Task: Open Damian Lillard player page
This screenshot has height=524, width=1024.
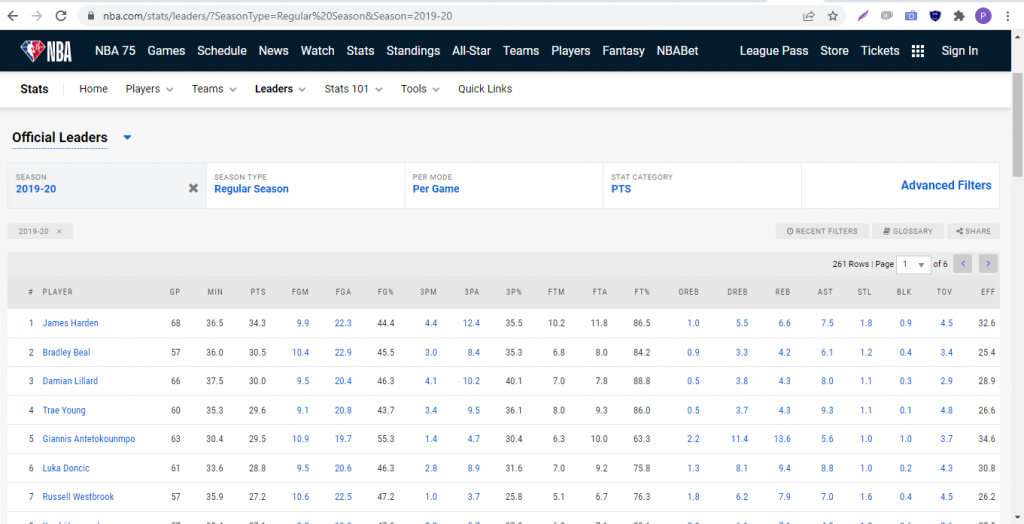Action: [71, 381]
